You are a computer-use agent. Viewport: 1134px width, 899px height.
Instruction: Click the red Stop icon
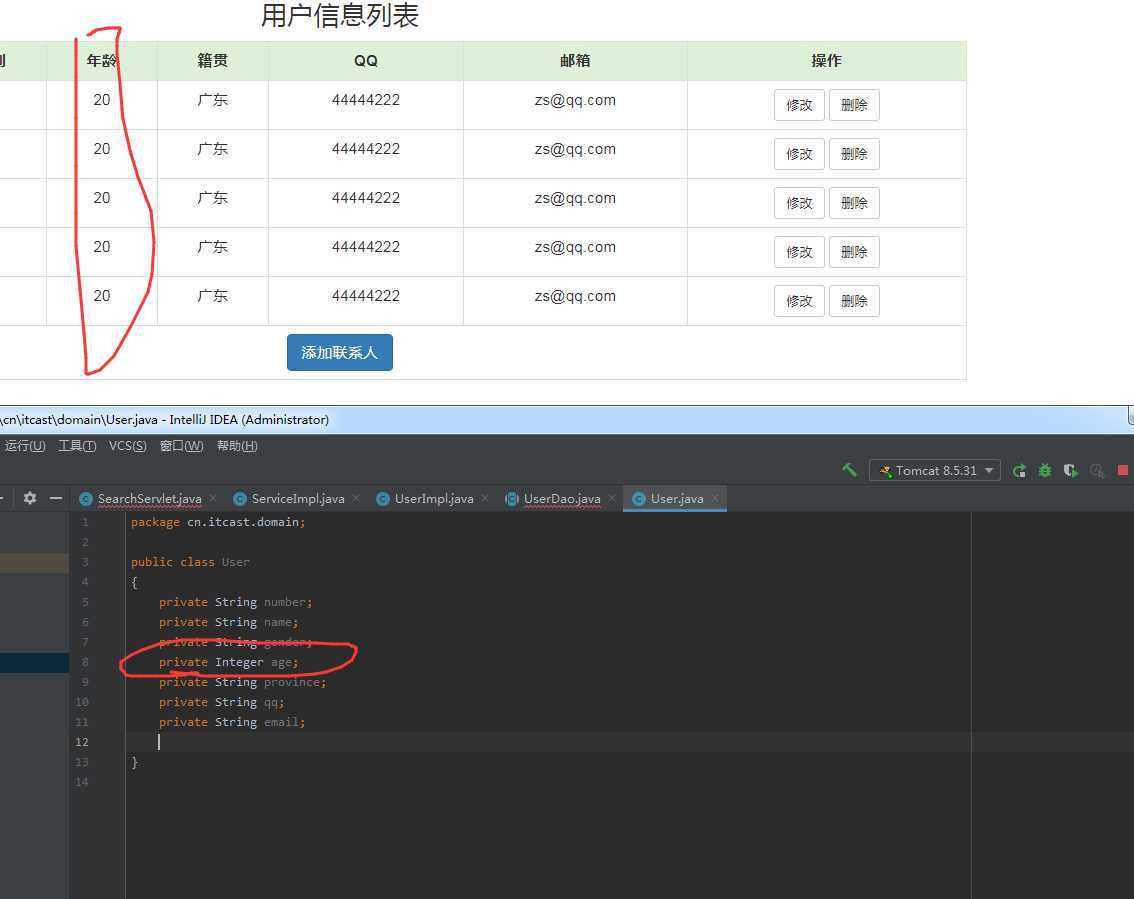click(1122, 470)
